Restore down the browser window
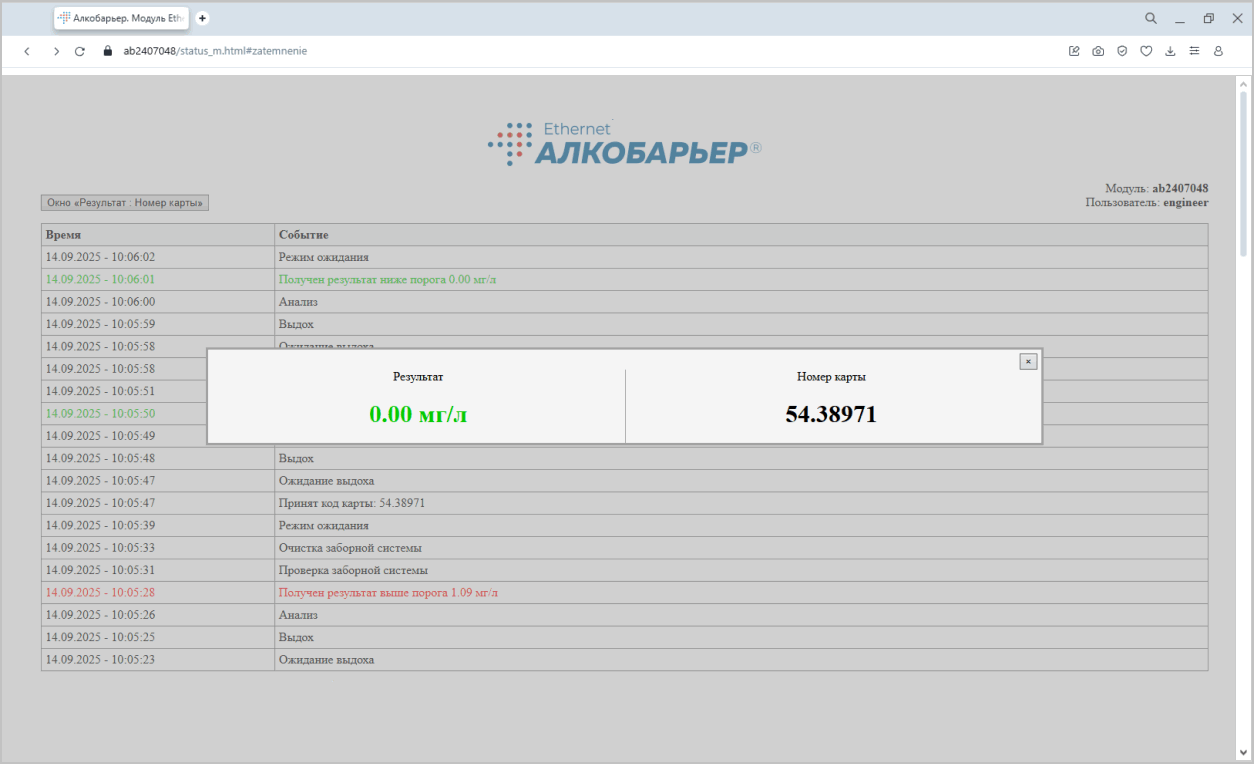1254x764 pixels. (x=1208, y=18)
